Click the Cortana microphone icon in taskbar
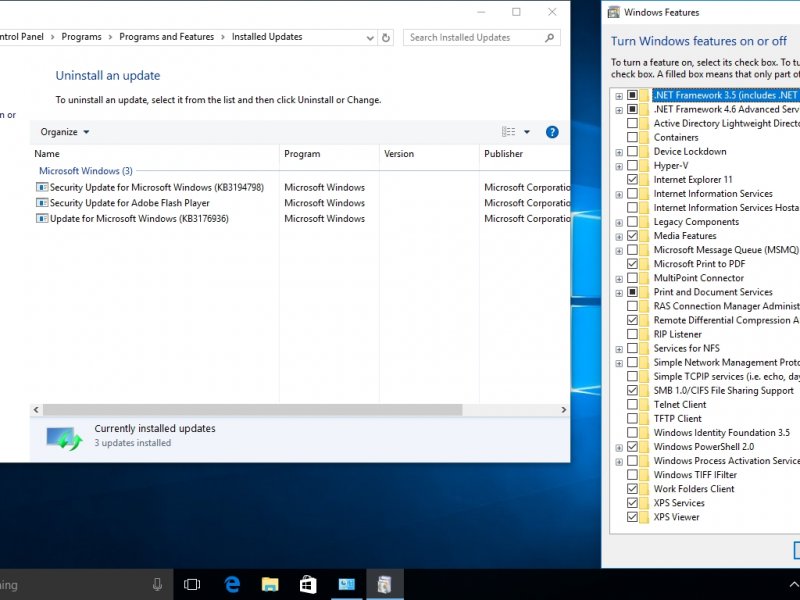This screenshot has width=800, height=600. coord(158,585)
